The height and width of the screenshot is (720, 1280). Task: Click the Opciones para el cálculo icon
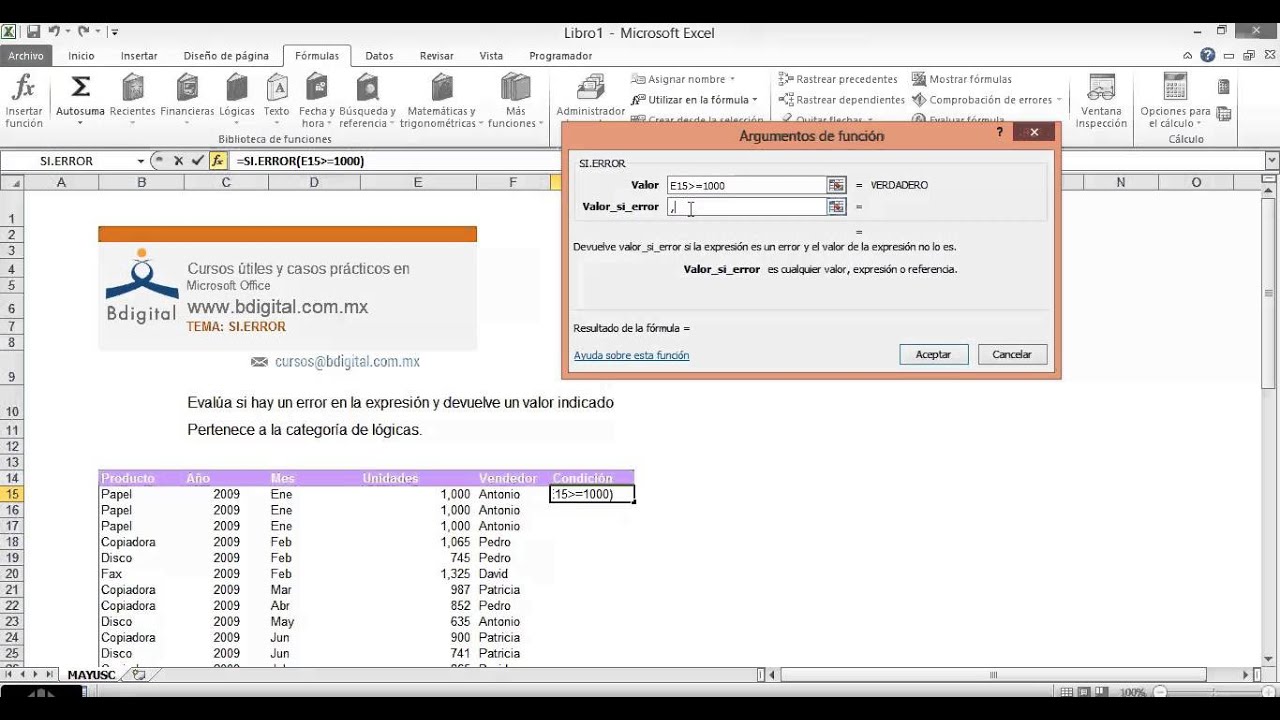[1175, 87]
